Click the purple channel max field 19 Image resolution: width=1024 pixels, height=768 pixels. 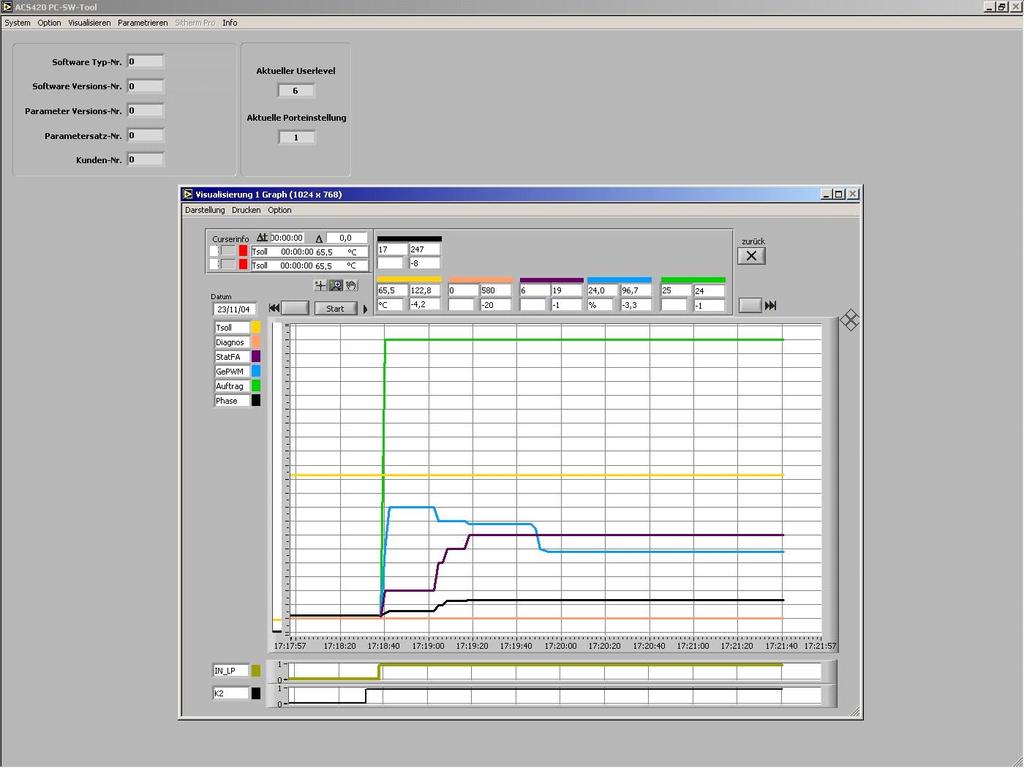coord(566,291)
